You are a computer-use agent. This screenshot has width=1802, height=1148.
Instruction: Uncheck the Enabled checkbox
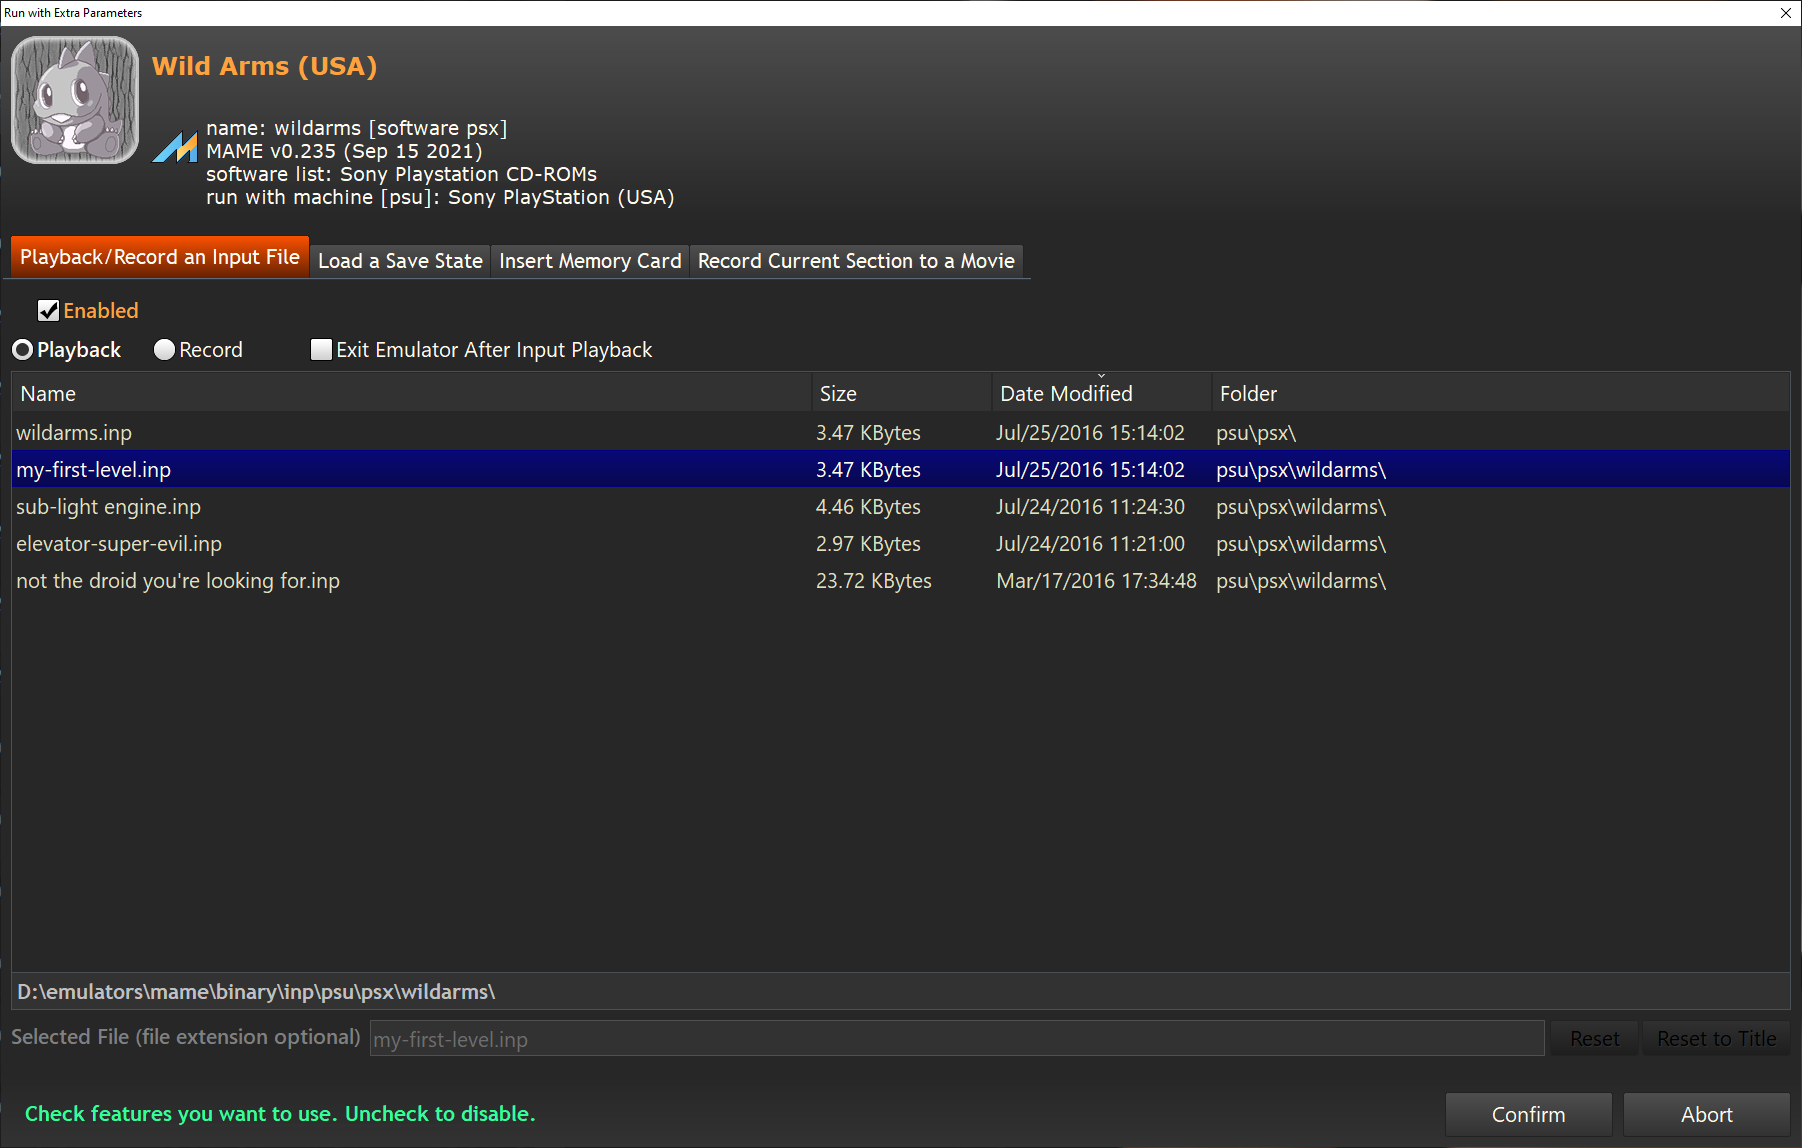[x=48, y=311]
